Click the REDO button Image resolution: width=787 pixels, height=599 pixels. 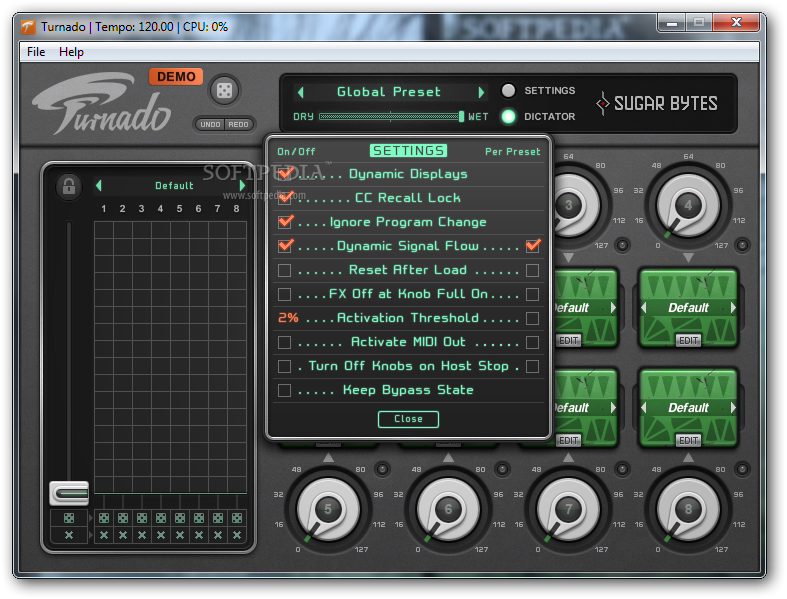(x=238, y=125)
